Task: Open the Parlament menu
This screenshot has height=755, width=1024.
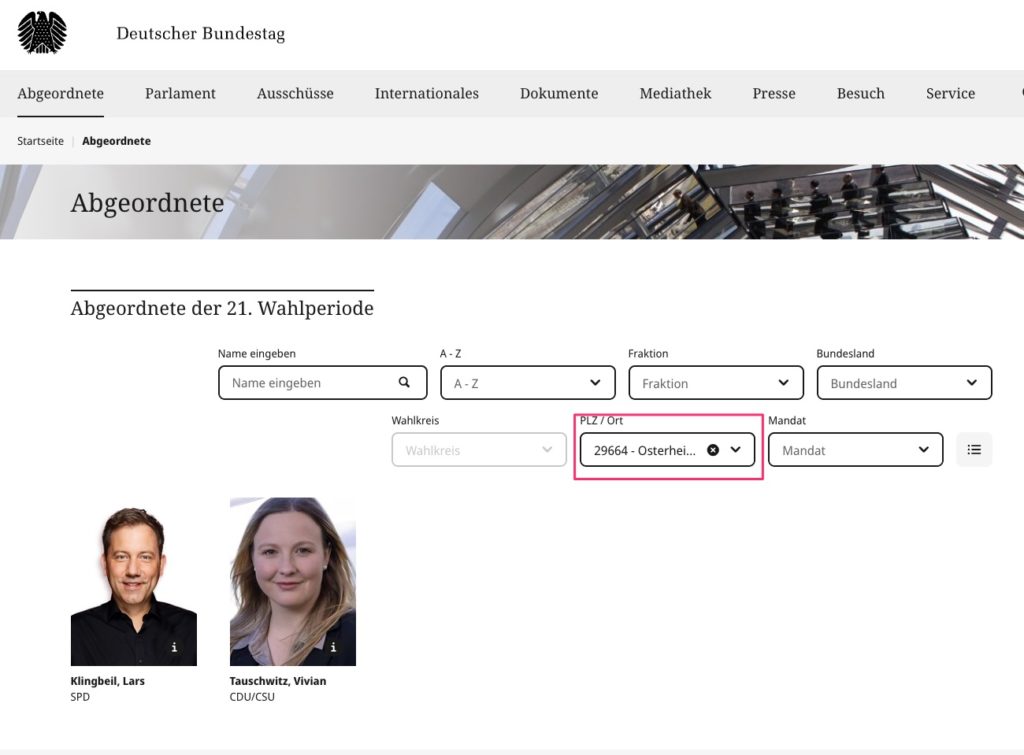Action: (180, 93)
